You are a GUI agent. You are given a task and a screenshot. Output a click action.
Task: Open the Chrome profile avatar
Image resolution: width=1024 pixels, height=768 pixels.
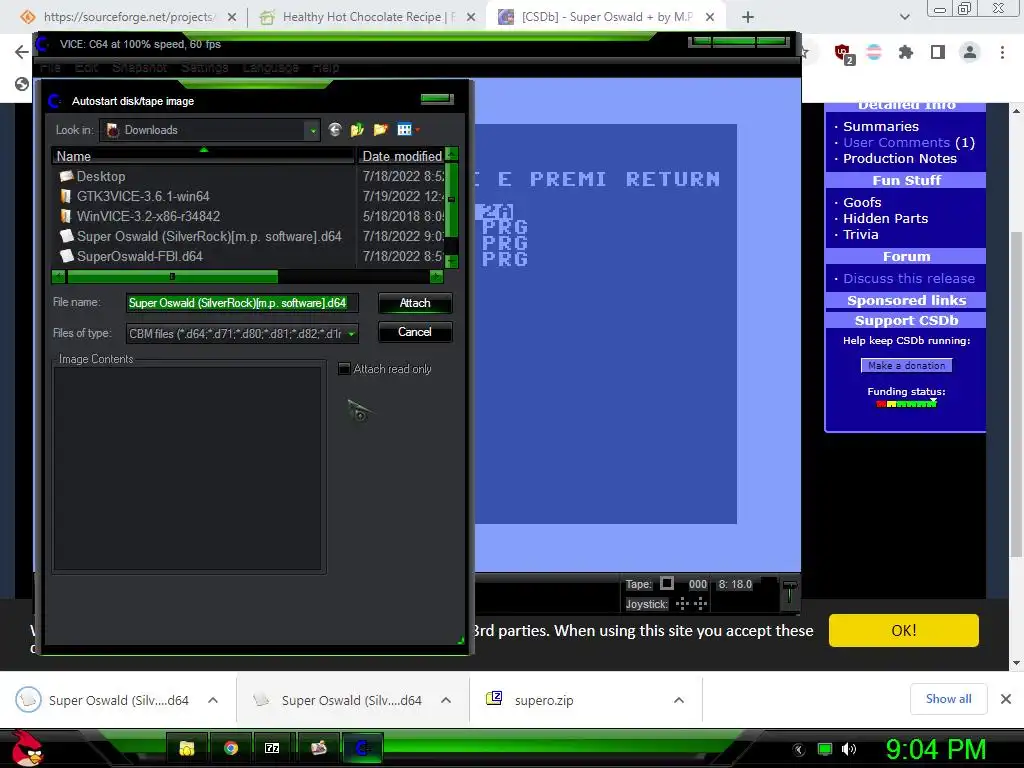pos(970,52)
